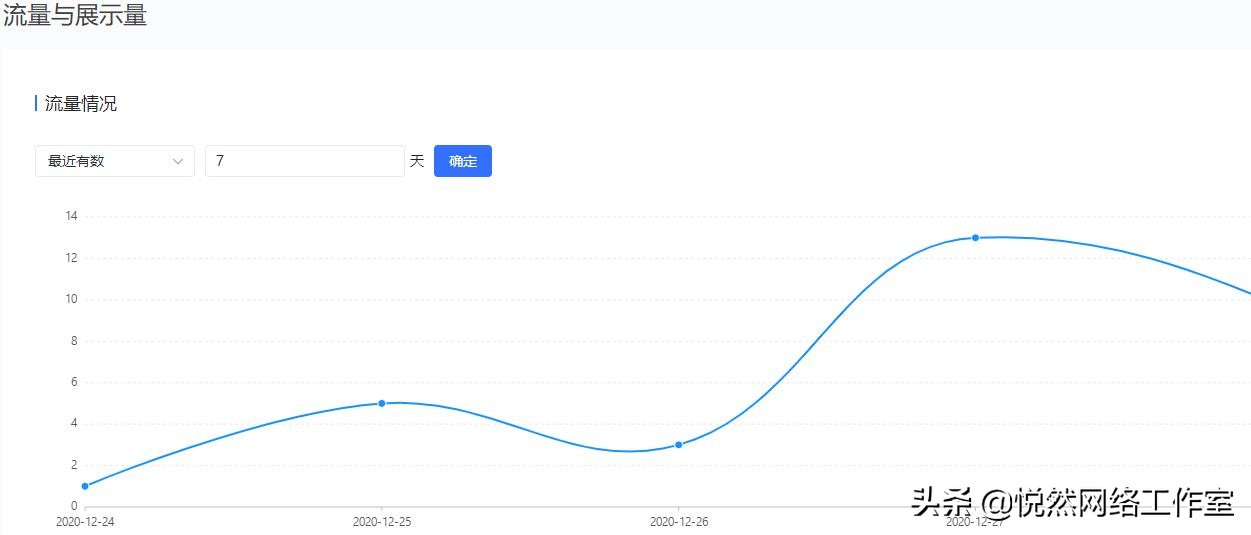Select the chart data point for 2020-12-25

point(382,403)
